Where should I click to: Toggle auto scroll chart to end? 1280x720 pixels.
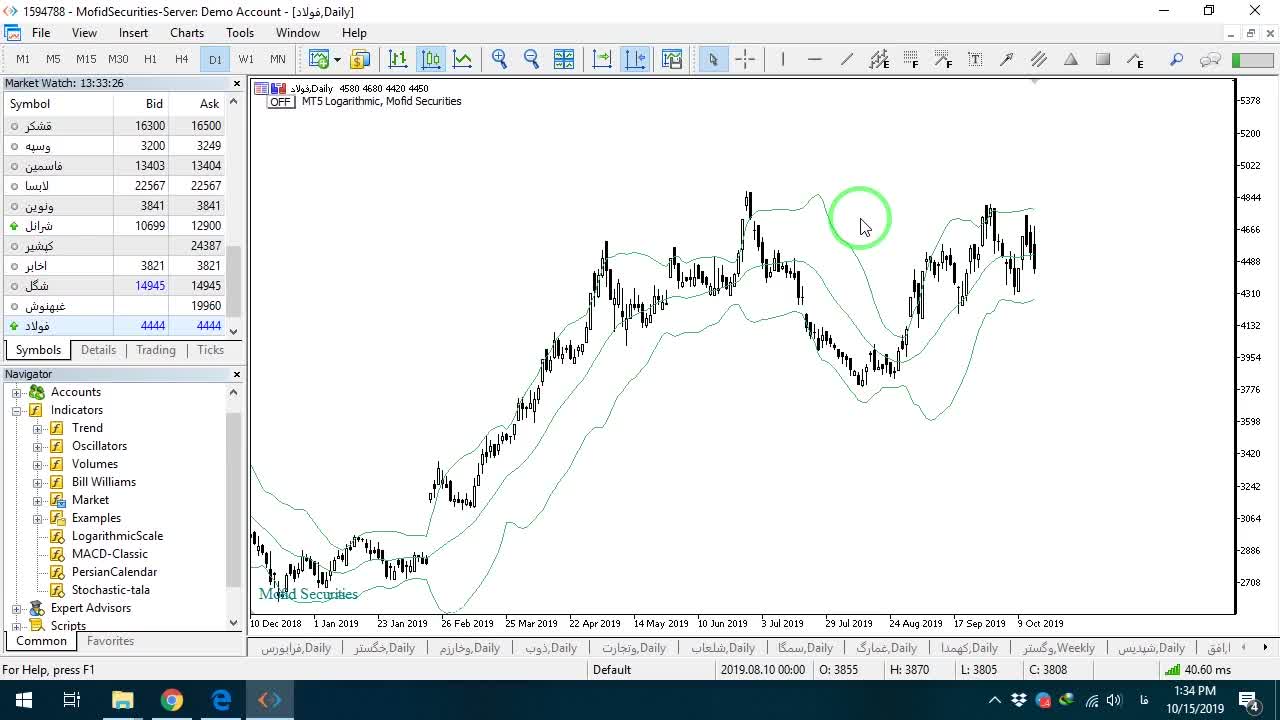click(x=602, y=59)
